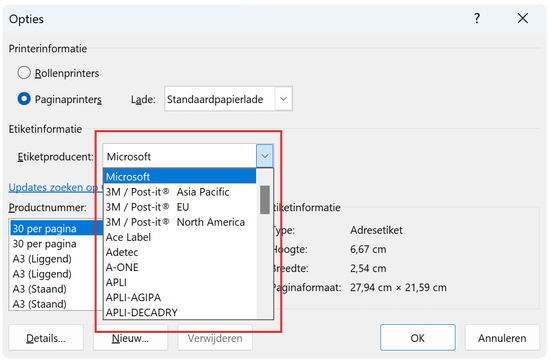Screen dimensions: 550x362
Task: Click the Adresetiket type value
Action: (376, 230)
